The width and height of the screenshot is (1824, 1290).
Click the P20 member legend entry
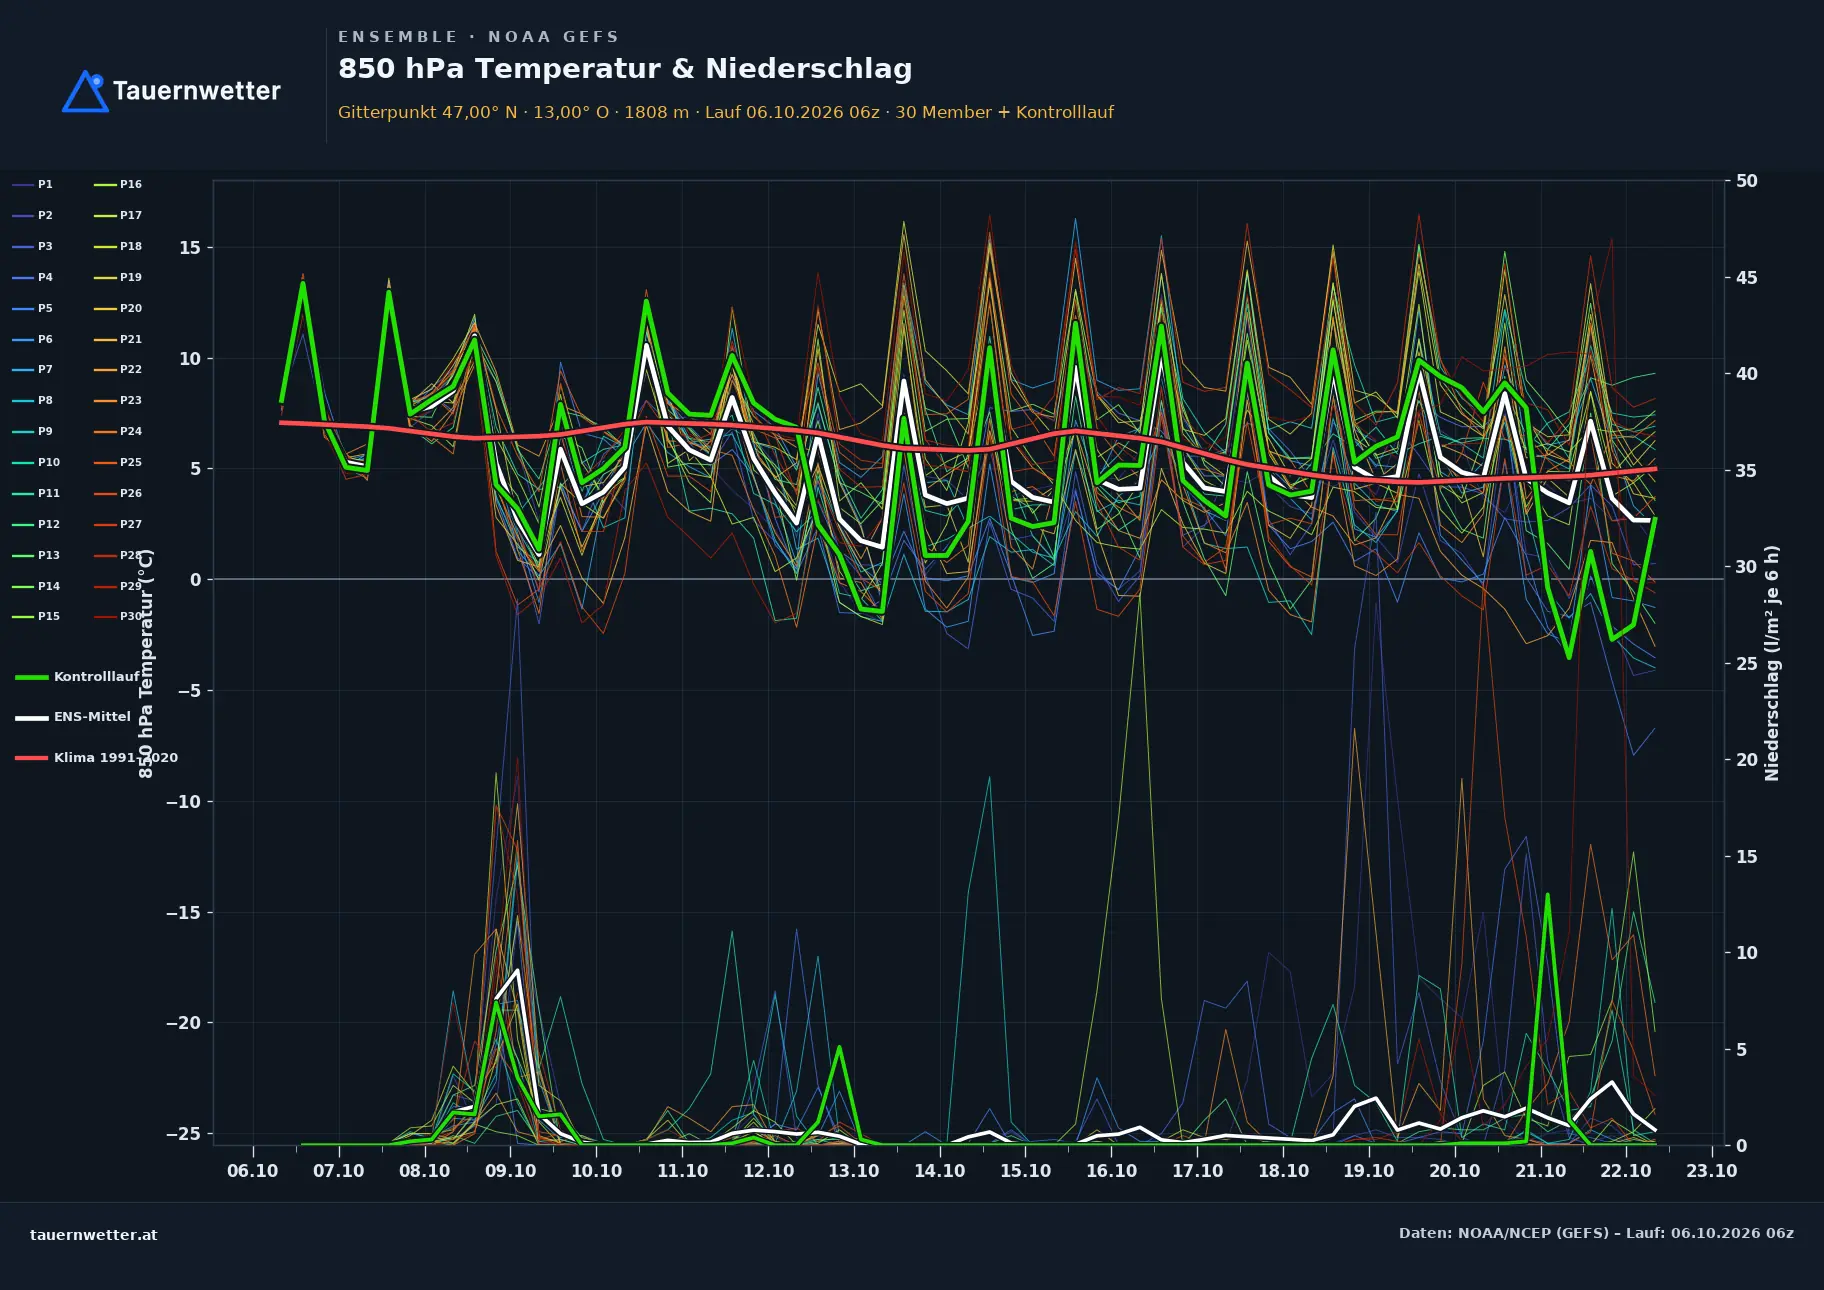[118, 308]
